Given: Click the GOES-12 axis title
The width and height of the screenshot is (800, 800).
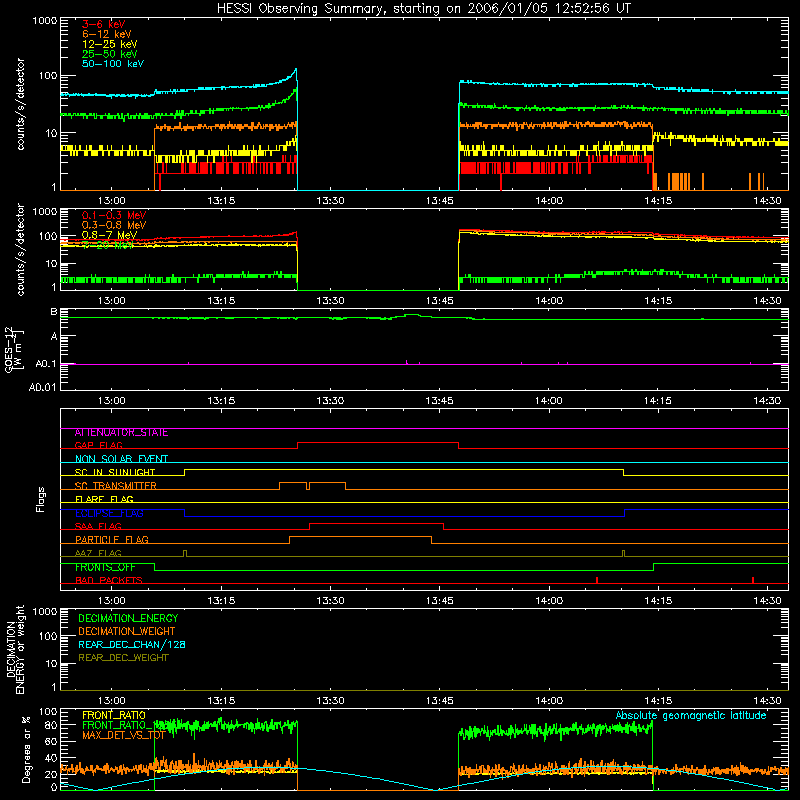Looking at the screenshot, I should coord(12,351).
